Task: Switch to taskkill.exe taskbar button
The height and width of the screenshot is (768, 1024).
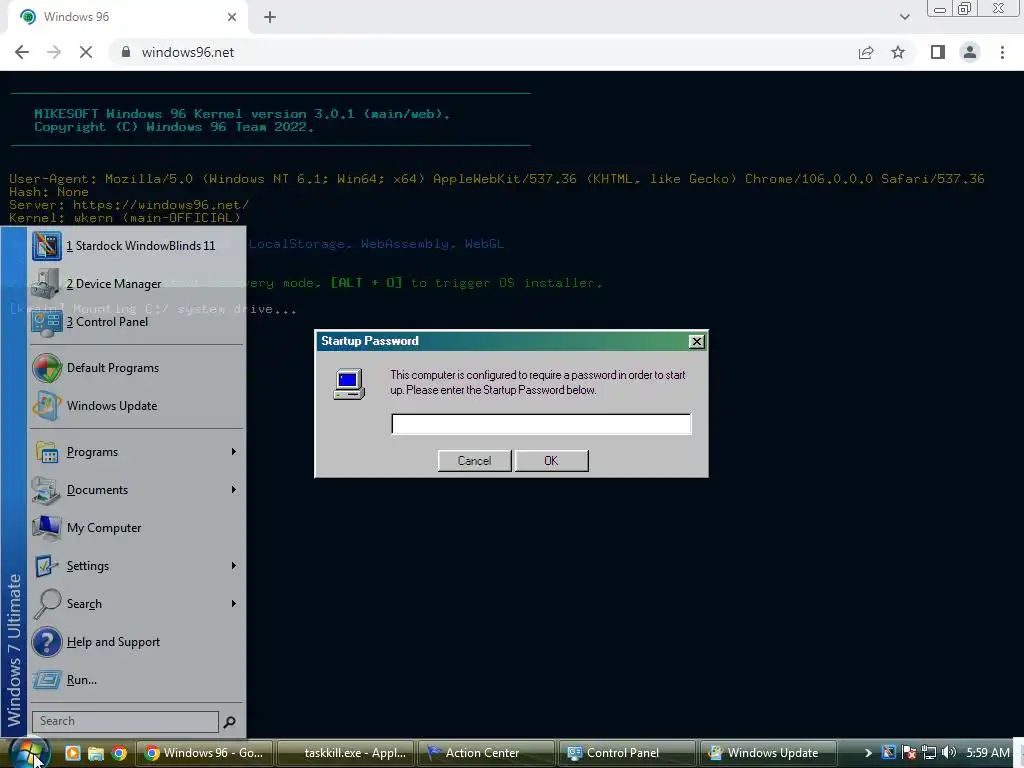Action: point(346,753)
